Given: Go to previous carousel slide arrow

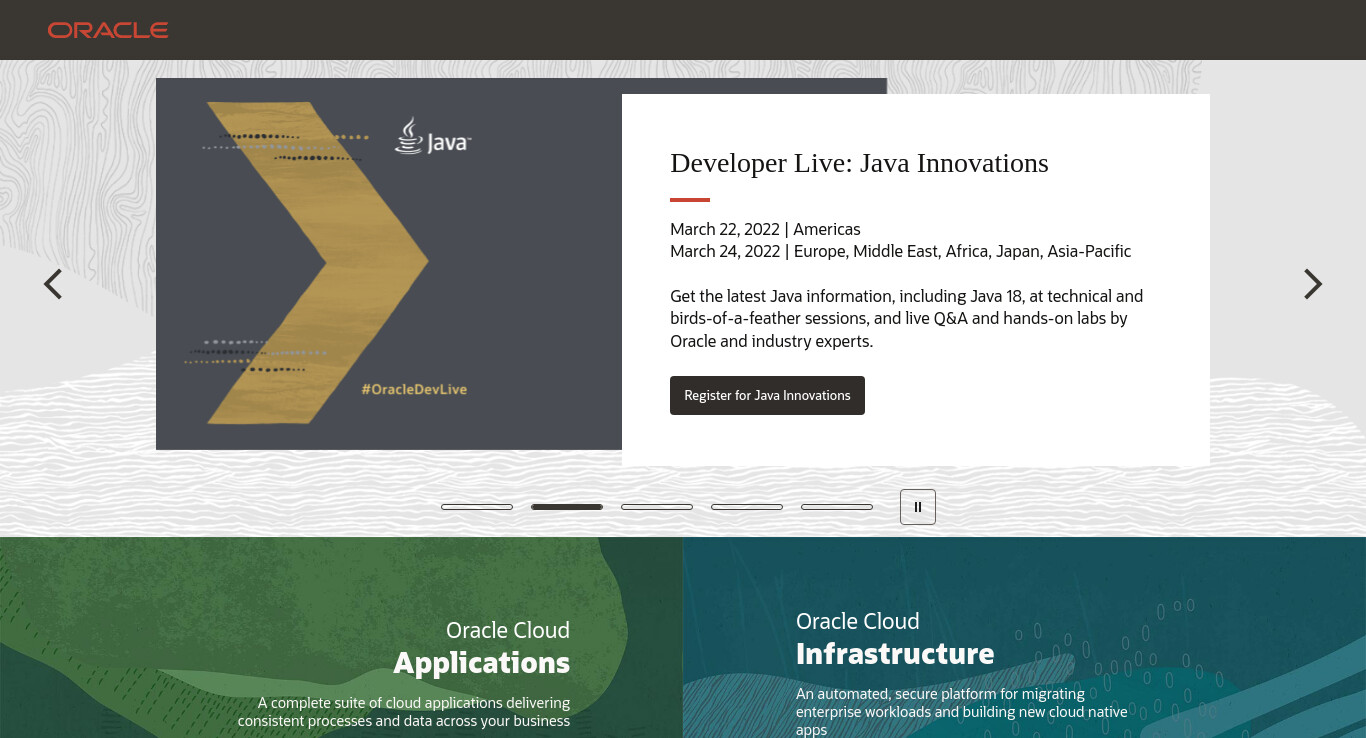Looking at the screenshot, I should pos(53,284).
